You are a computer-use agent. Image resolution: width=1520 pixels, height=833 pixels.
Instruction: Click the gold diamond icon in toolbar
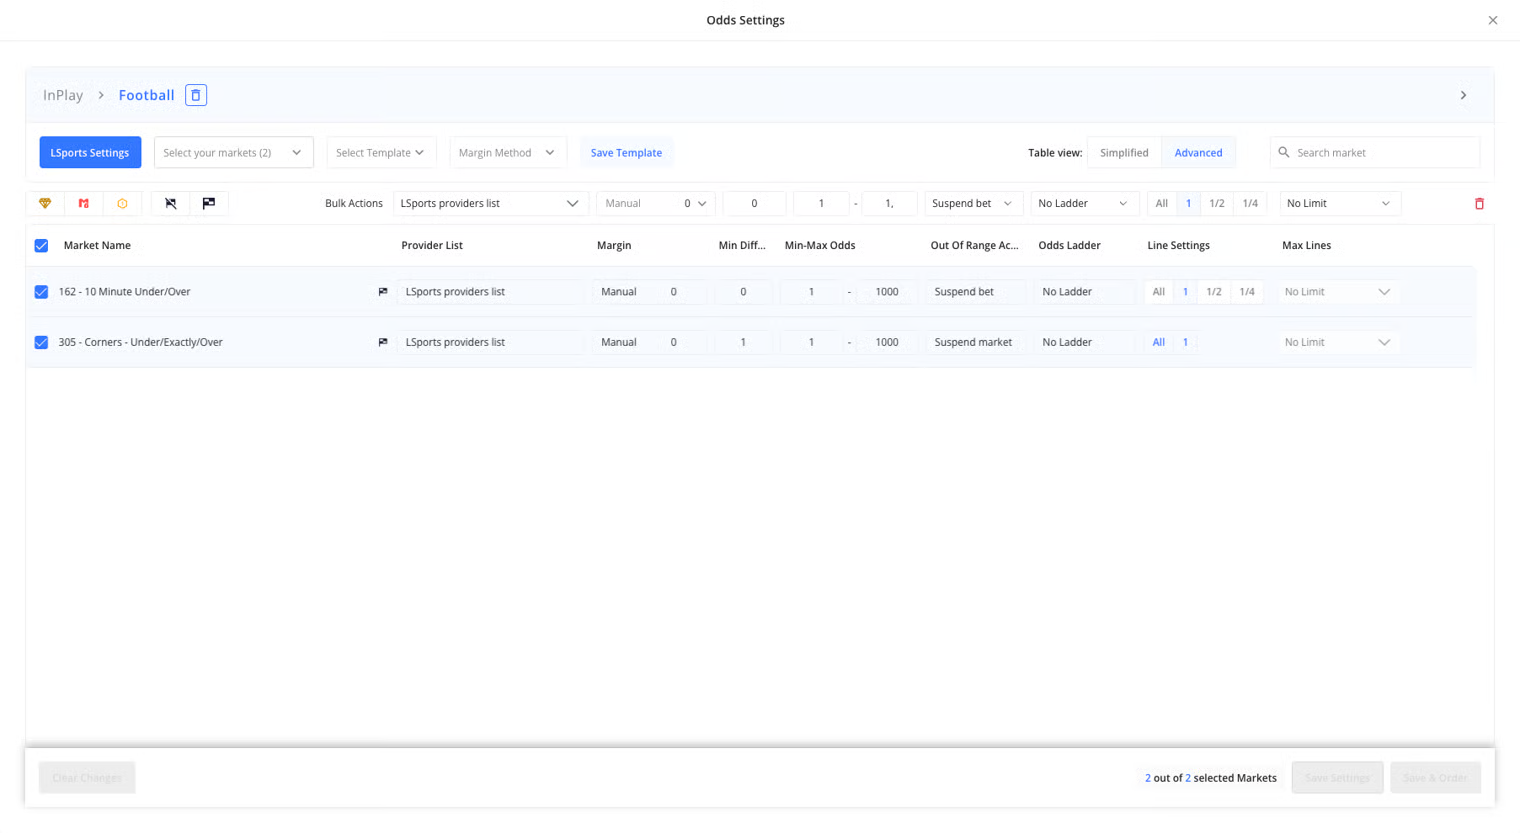(x=45, y=203)
